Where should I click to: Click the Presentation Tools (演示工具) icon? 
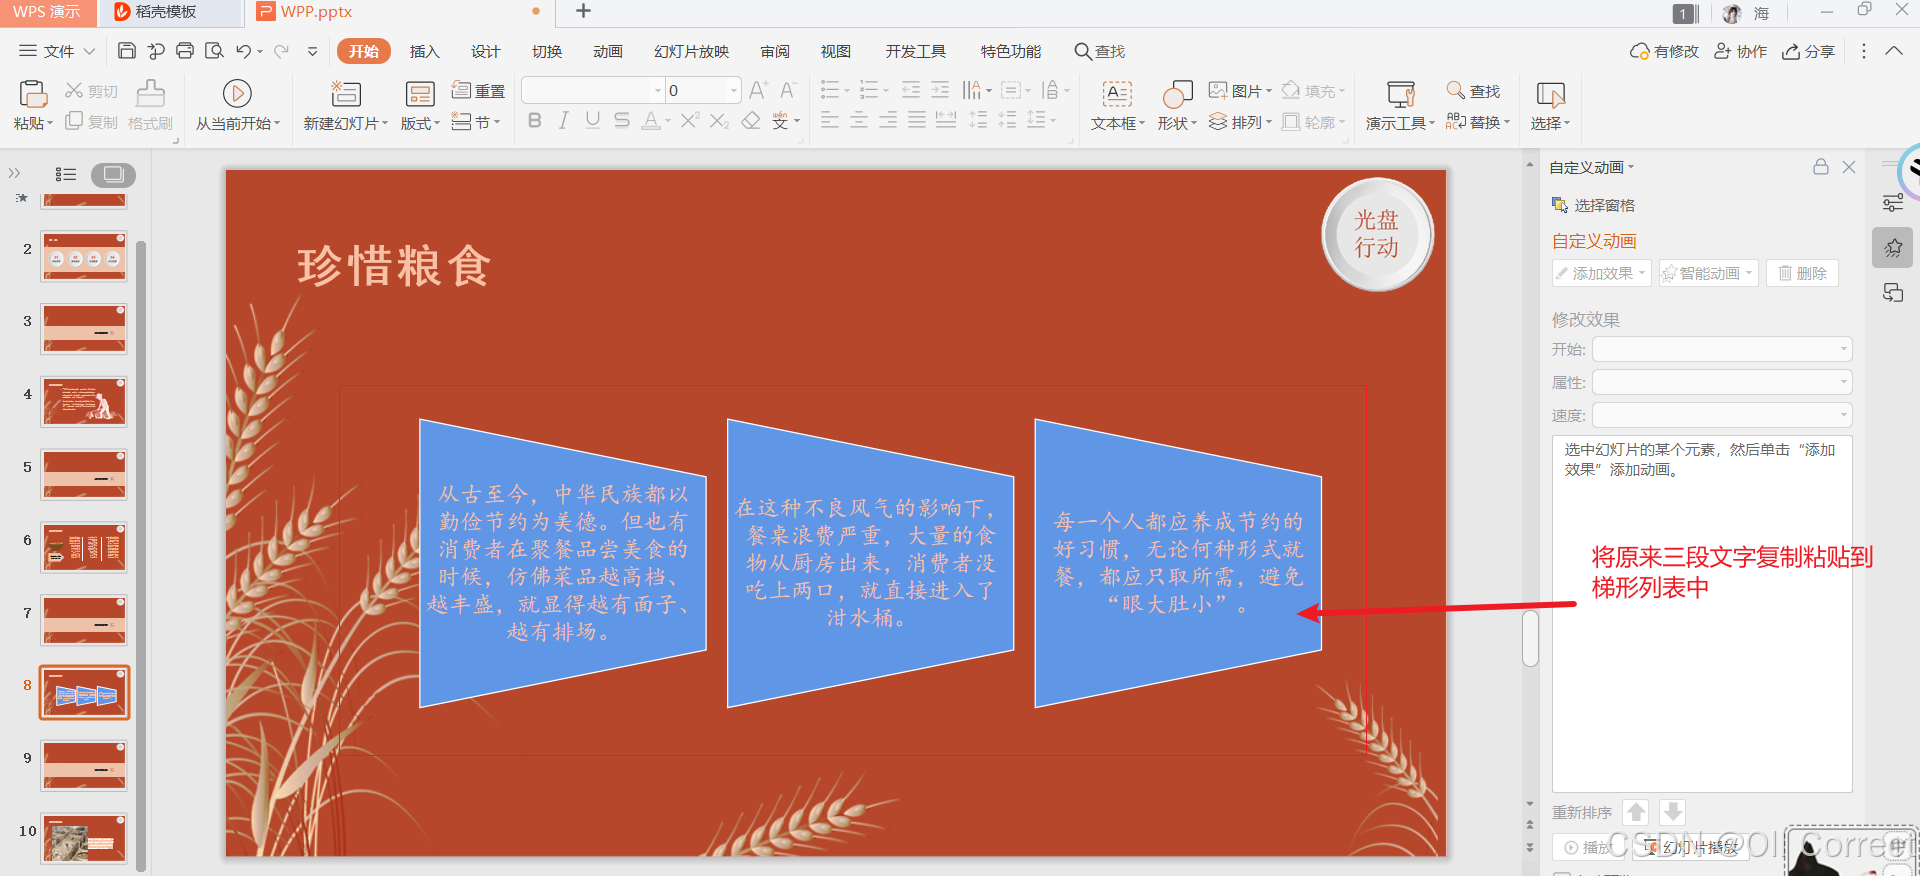(1401, 94)
